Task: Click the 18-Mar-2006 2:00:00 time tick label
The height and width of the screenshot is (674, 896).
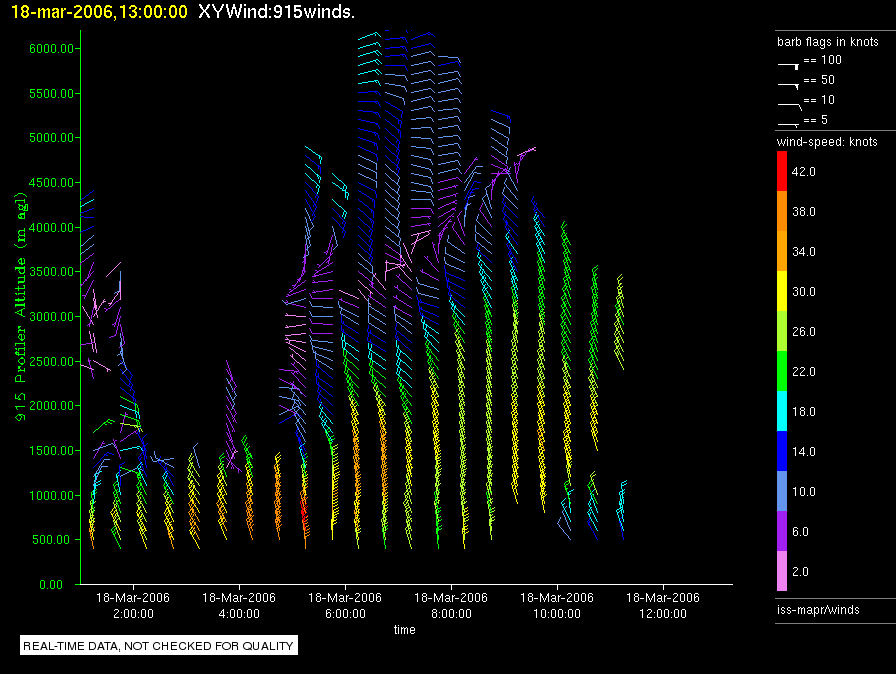Action: [133, 604]
